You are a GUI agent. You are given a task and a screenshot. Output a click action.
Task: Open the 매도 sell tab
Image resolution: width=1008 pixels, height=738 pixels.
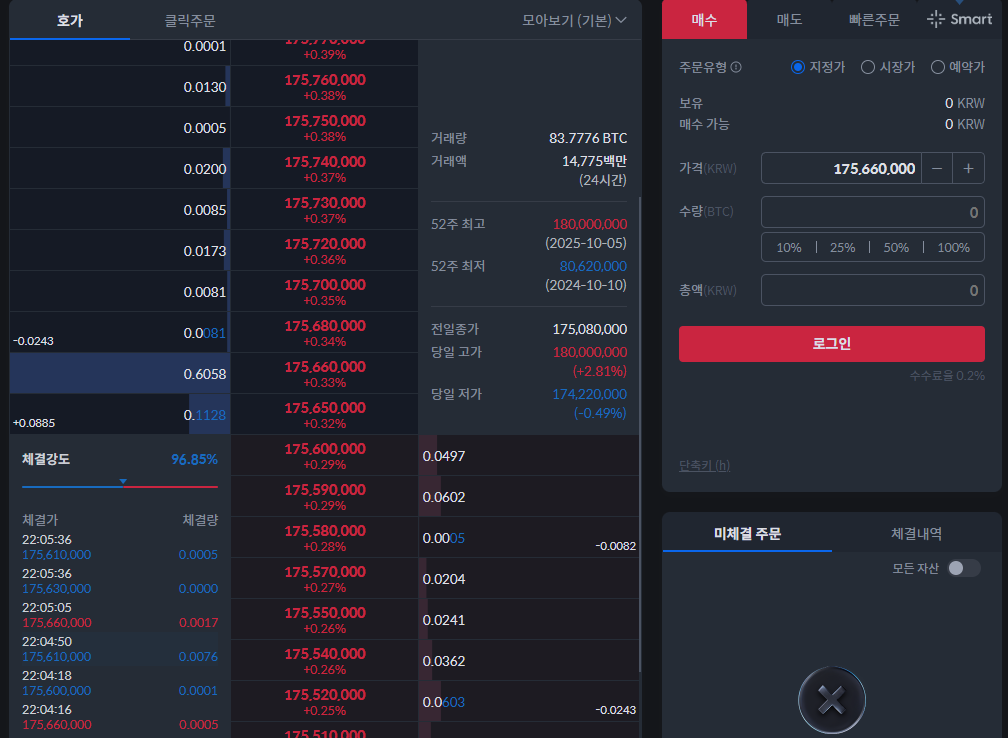(790, 19)
